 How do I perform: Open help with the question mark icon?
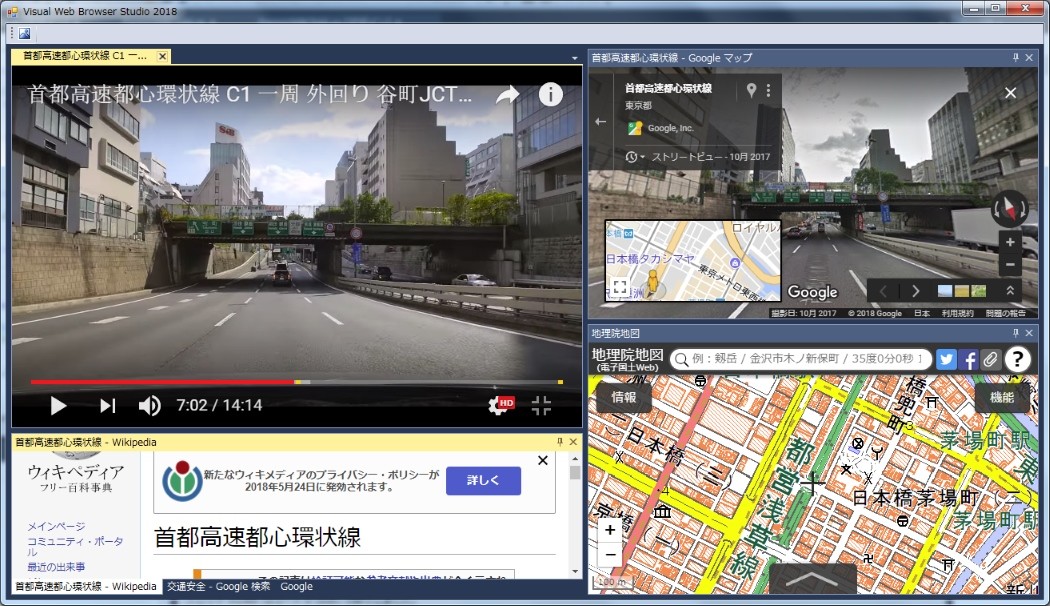tap(1017, 360)
